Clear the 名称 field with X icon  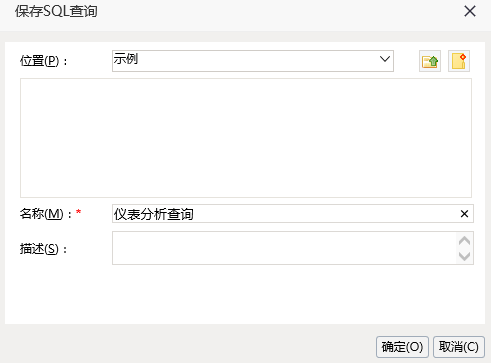click(x=464, y=214)
